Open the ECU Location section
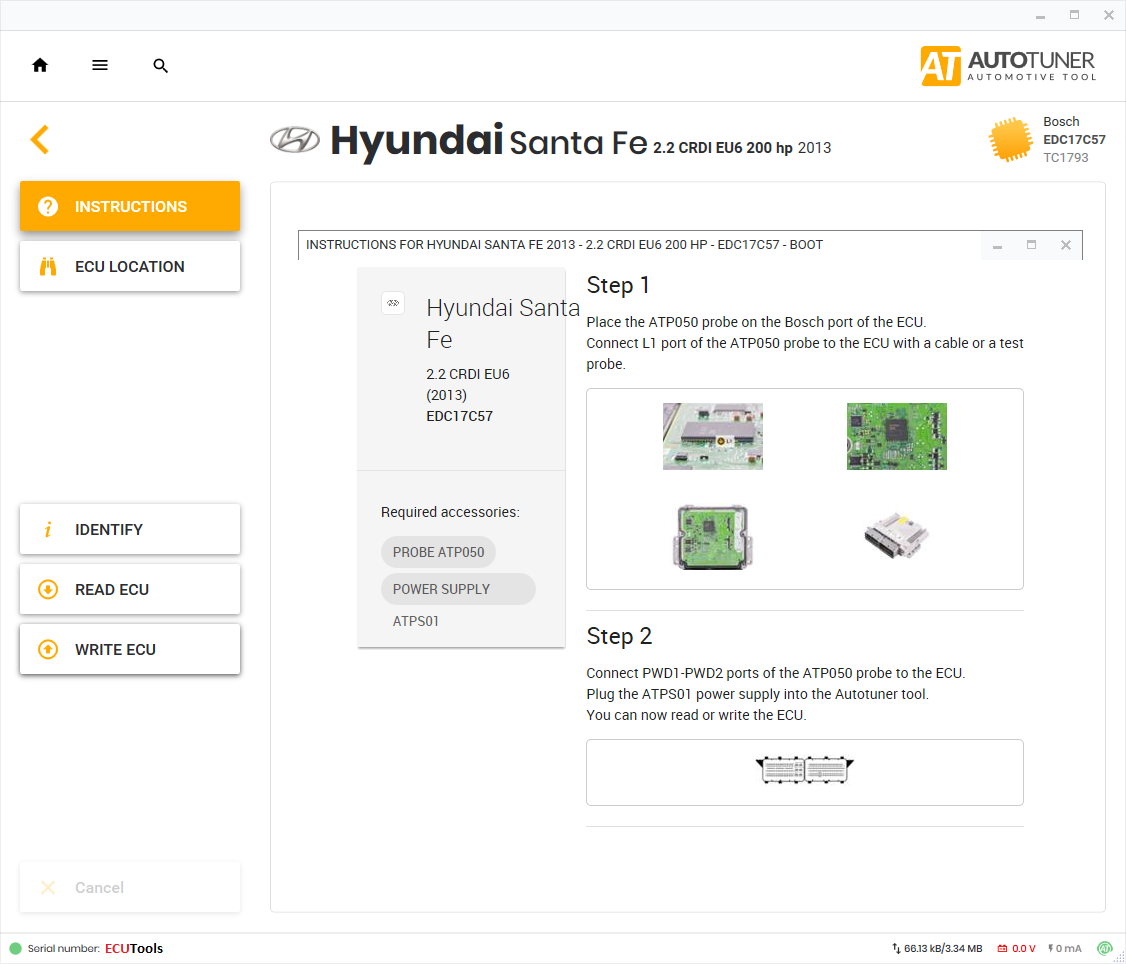This screenshot has width=1126, height=964. (x=130, y=266)
